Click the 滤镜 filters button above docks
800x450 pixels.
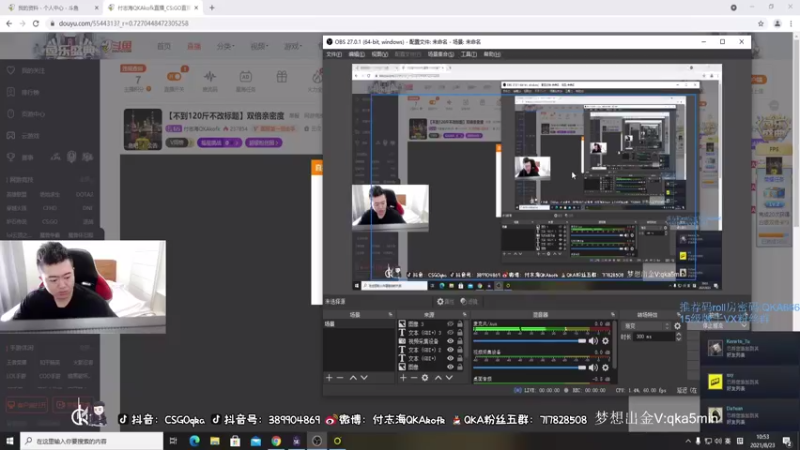tap(469, 302)
